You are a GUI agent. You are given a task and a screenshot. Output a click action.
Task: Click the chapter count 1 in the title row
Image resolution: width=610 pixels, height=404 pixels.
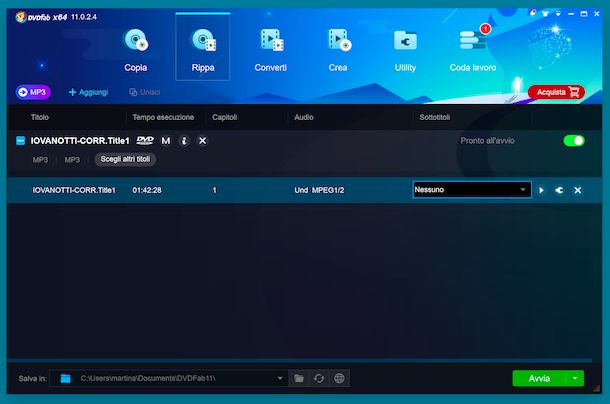(x=214, y=190)
